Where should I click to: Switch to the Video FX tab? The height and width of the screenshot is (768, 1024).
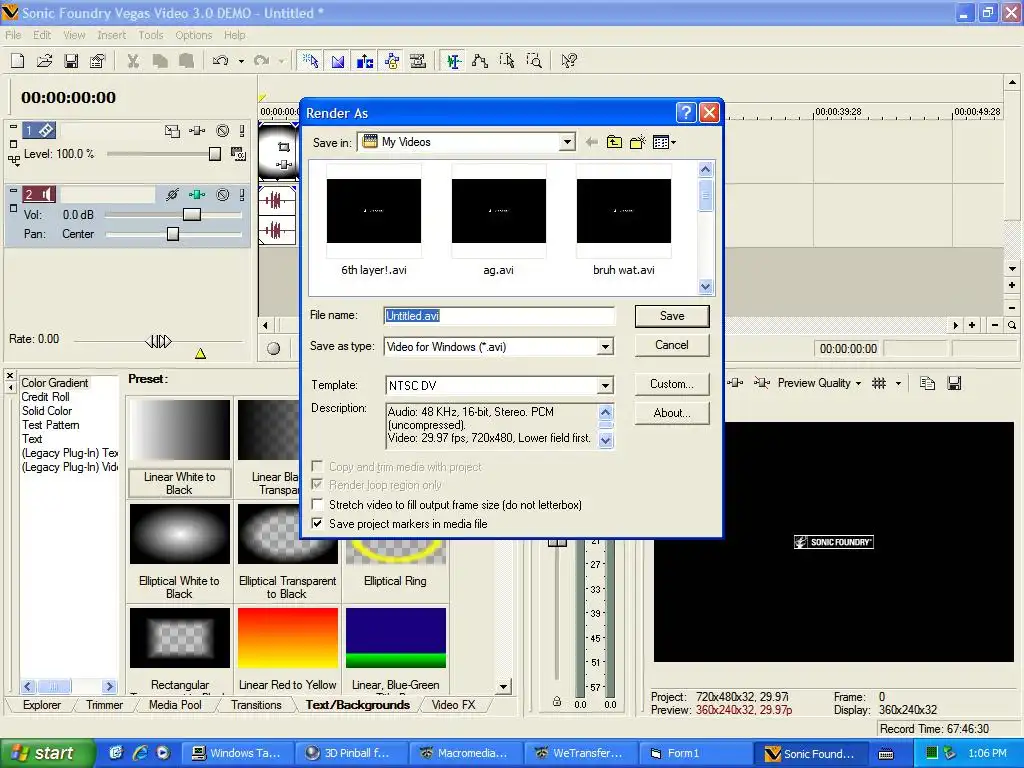(x=453, y=705)
